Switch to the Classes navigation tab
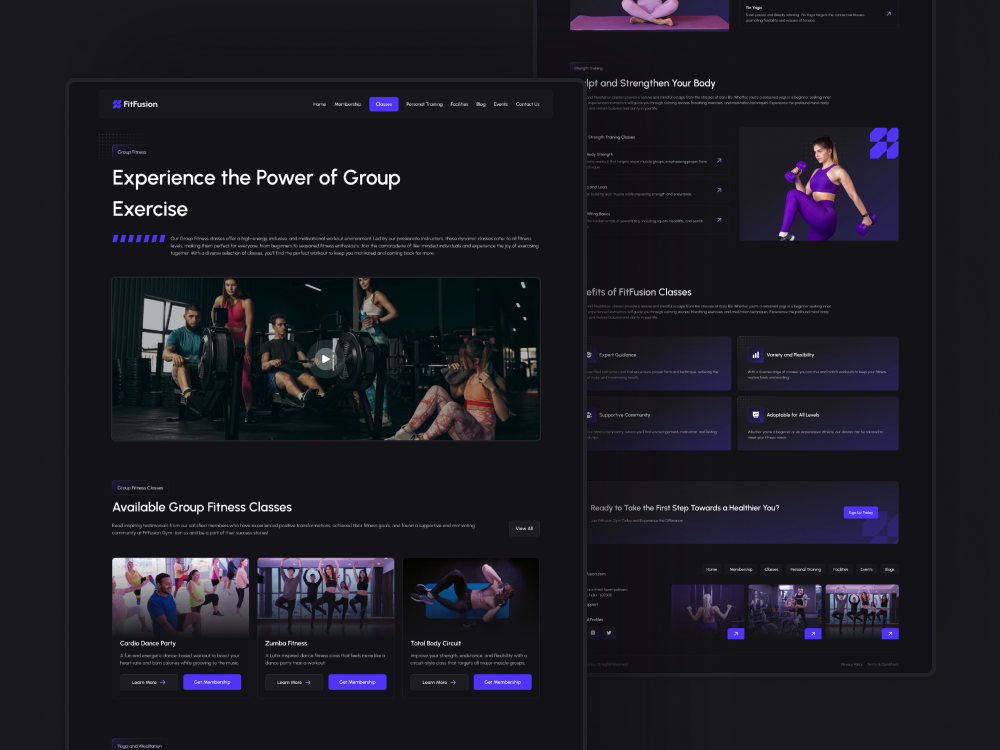This screenshot has height=750, width=1000. point(383,104)
